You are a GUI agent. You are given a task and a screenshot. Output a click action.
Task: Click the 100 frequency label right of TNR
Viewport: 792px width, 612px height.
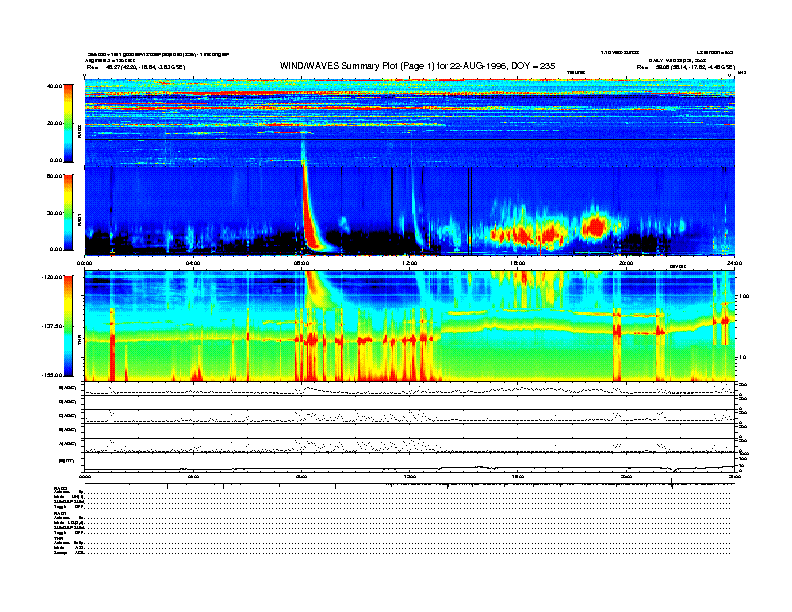pyautogui.click(x=744, y=296)
